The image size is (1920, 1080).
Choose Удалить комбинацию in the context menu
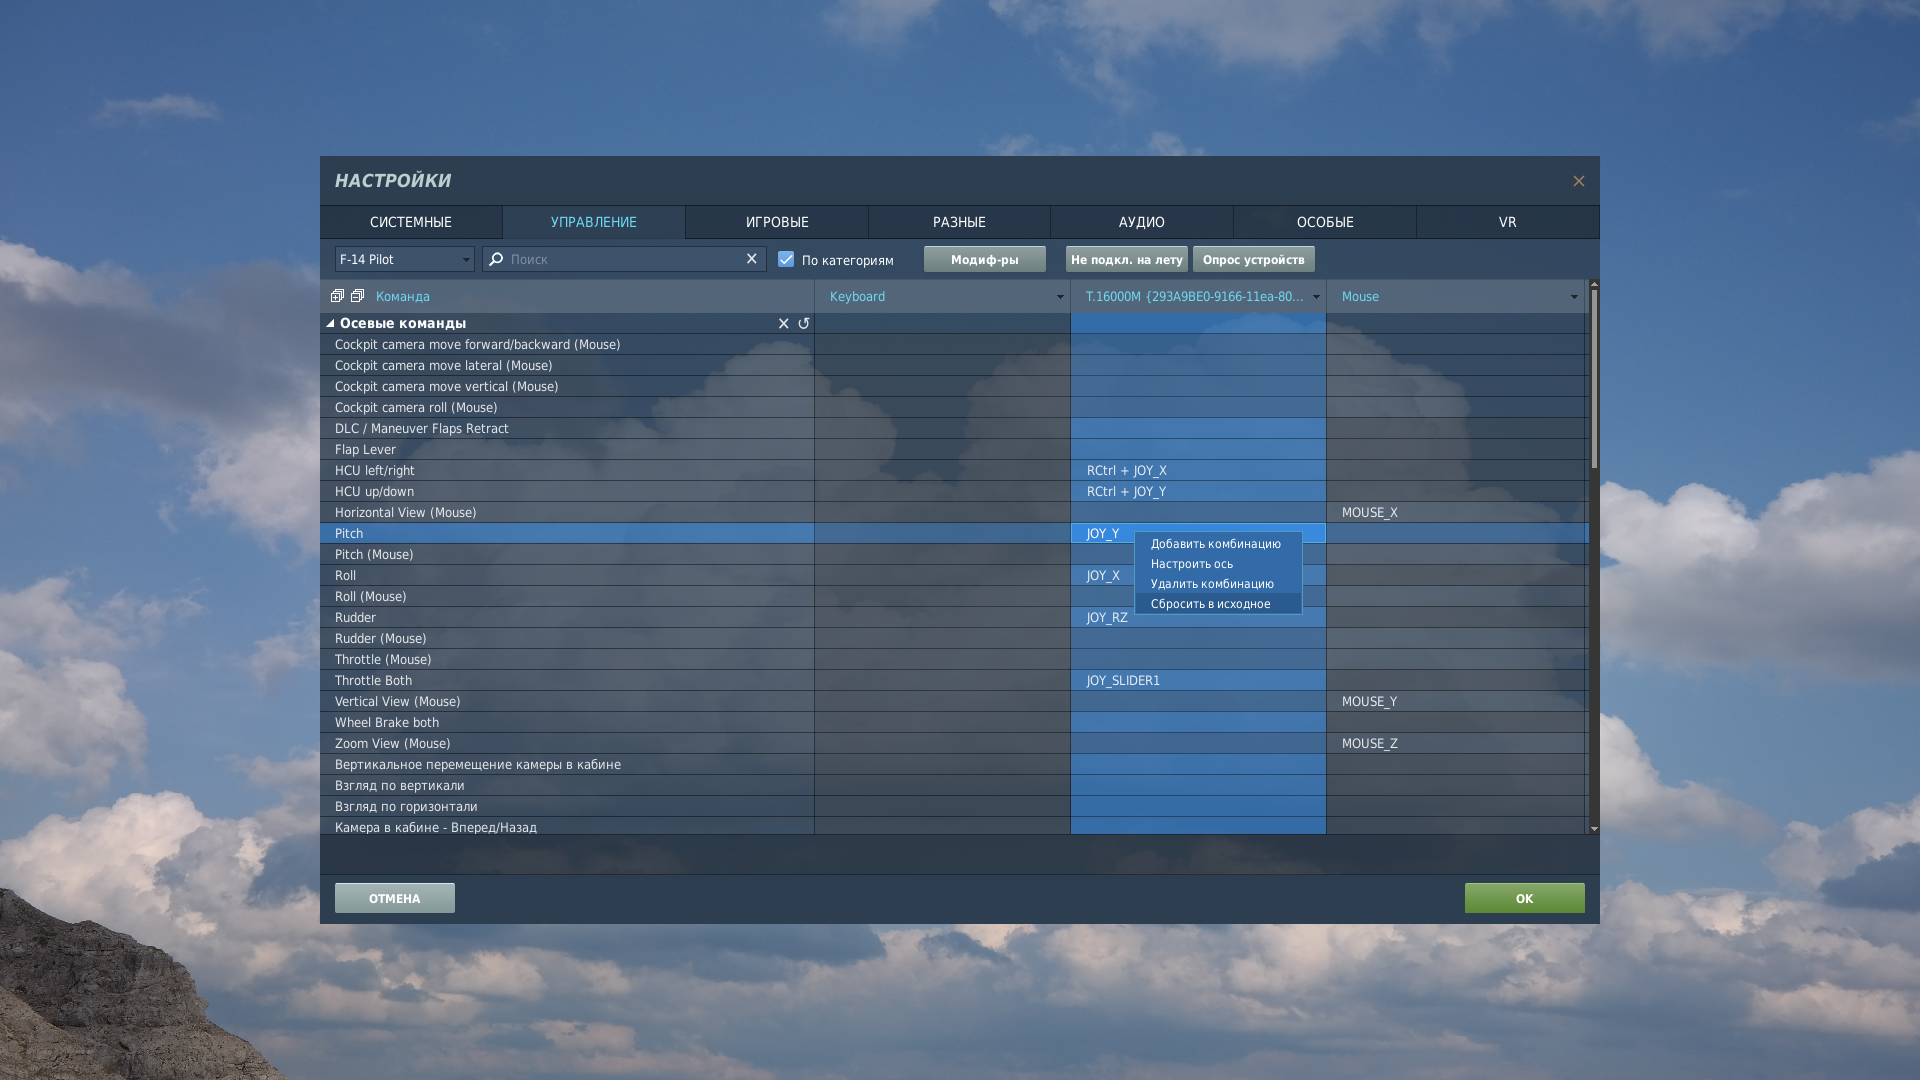click(1218, 584)
